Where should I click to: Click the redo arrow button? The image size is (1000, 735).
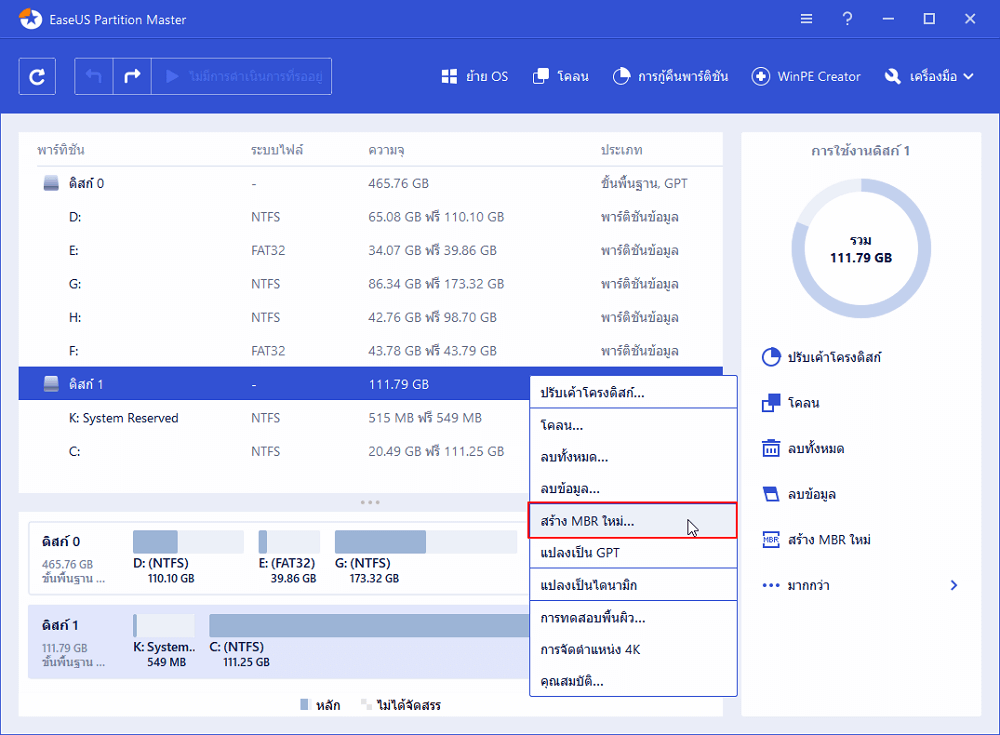(132, 77)
